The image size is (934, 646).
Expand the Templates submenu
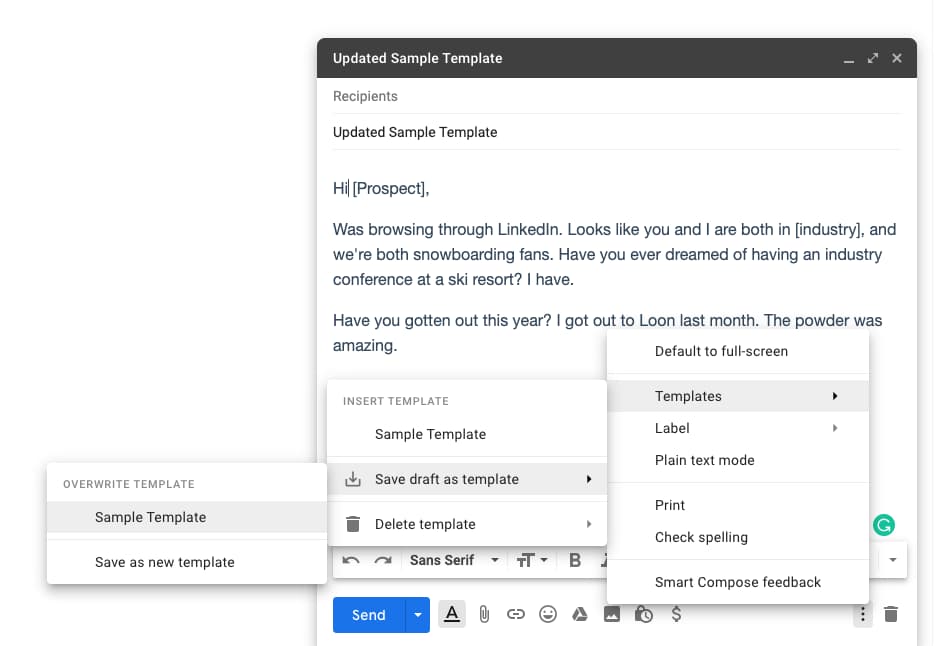pyautogui.click(x=688, y=396)
